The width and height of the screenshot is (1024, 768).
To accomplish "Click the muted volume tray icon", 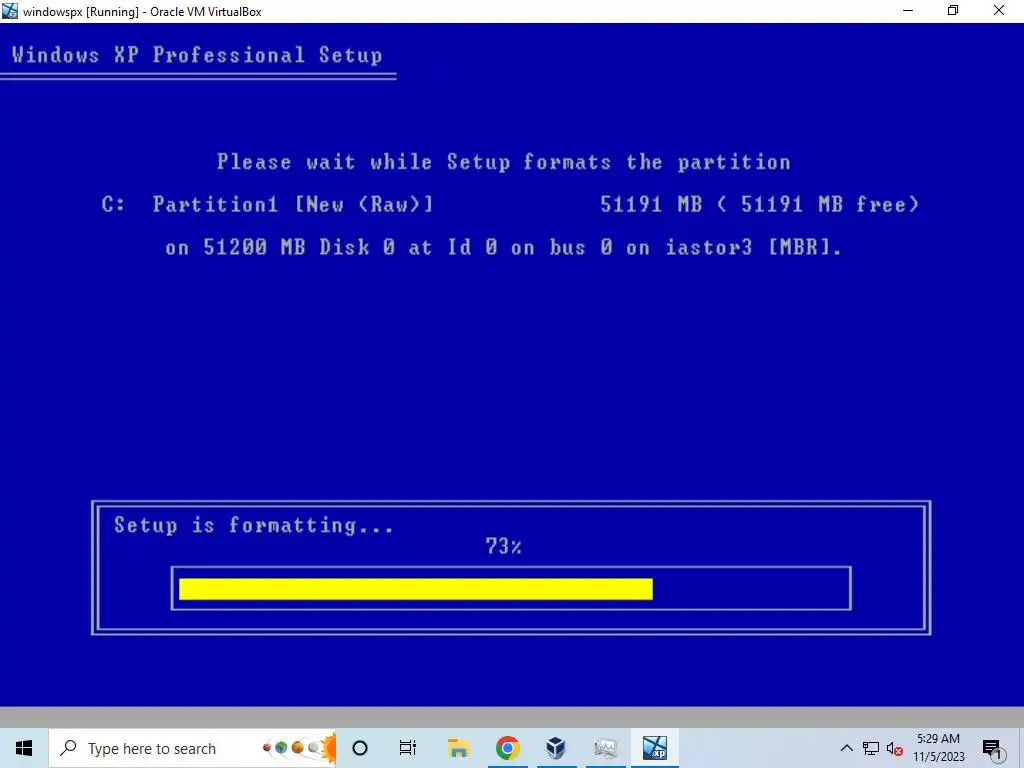I will coord(895,748).
